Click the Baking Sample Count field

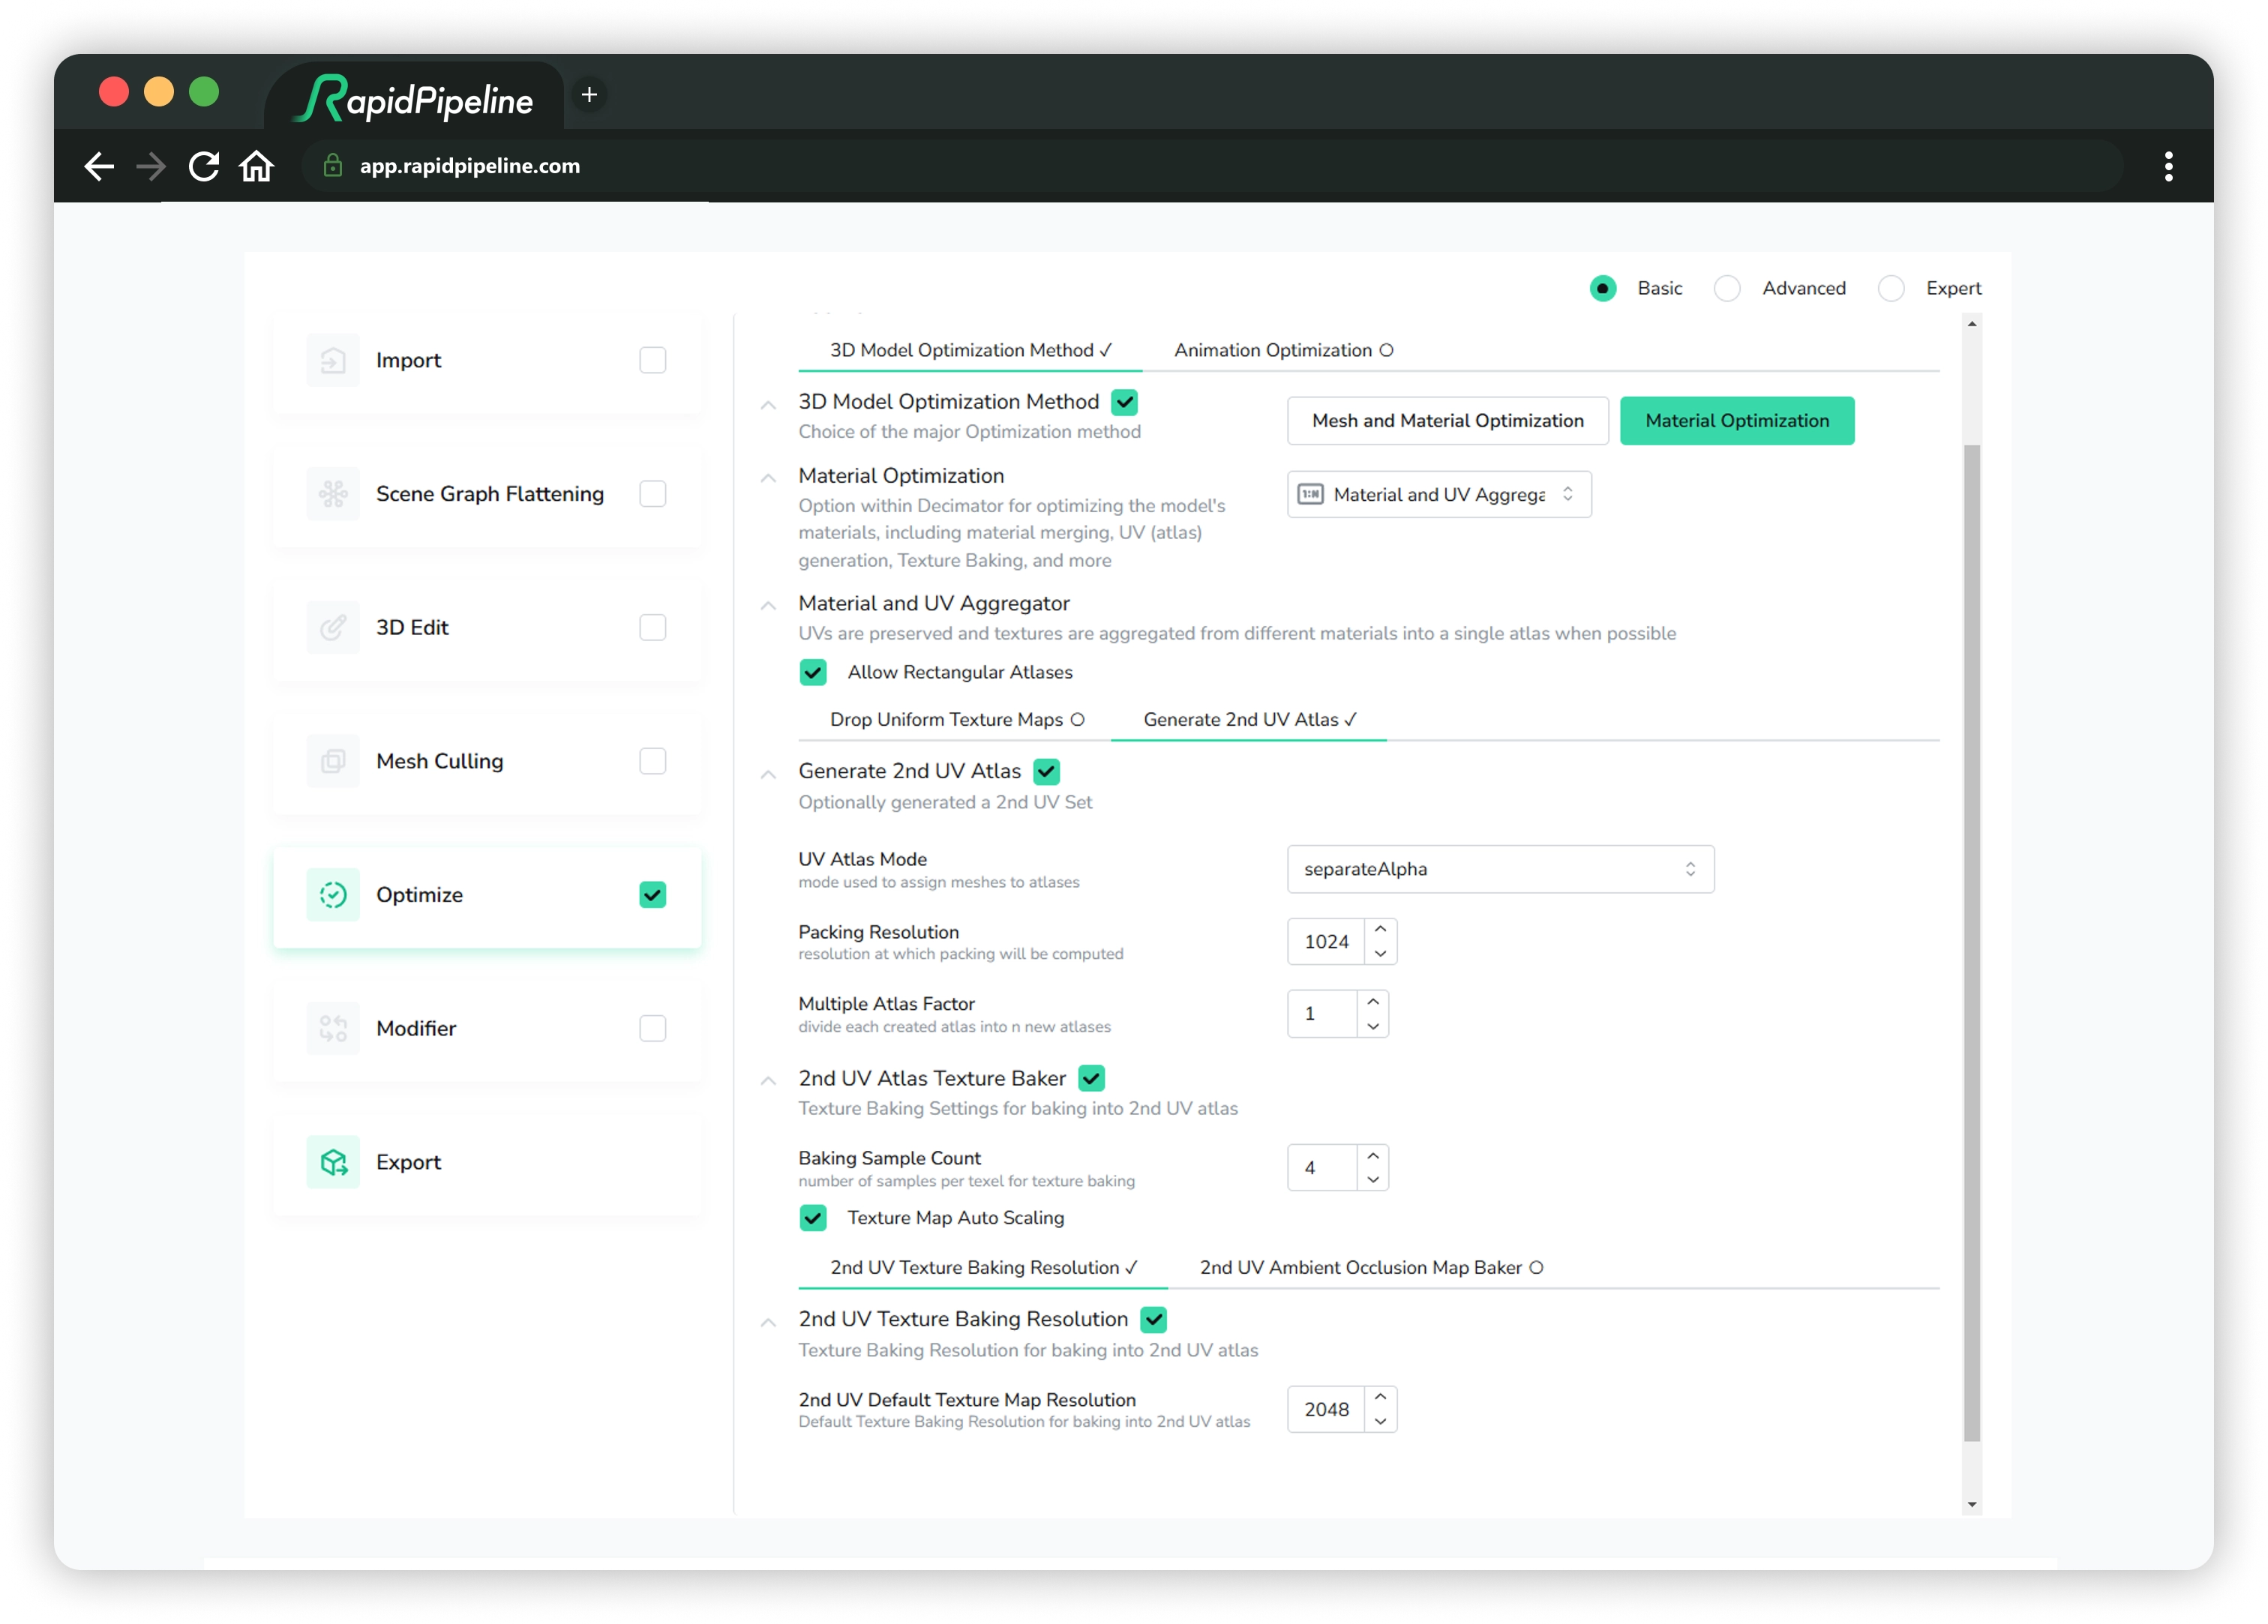point(1322,1168)
